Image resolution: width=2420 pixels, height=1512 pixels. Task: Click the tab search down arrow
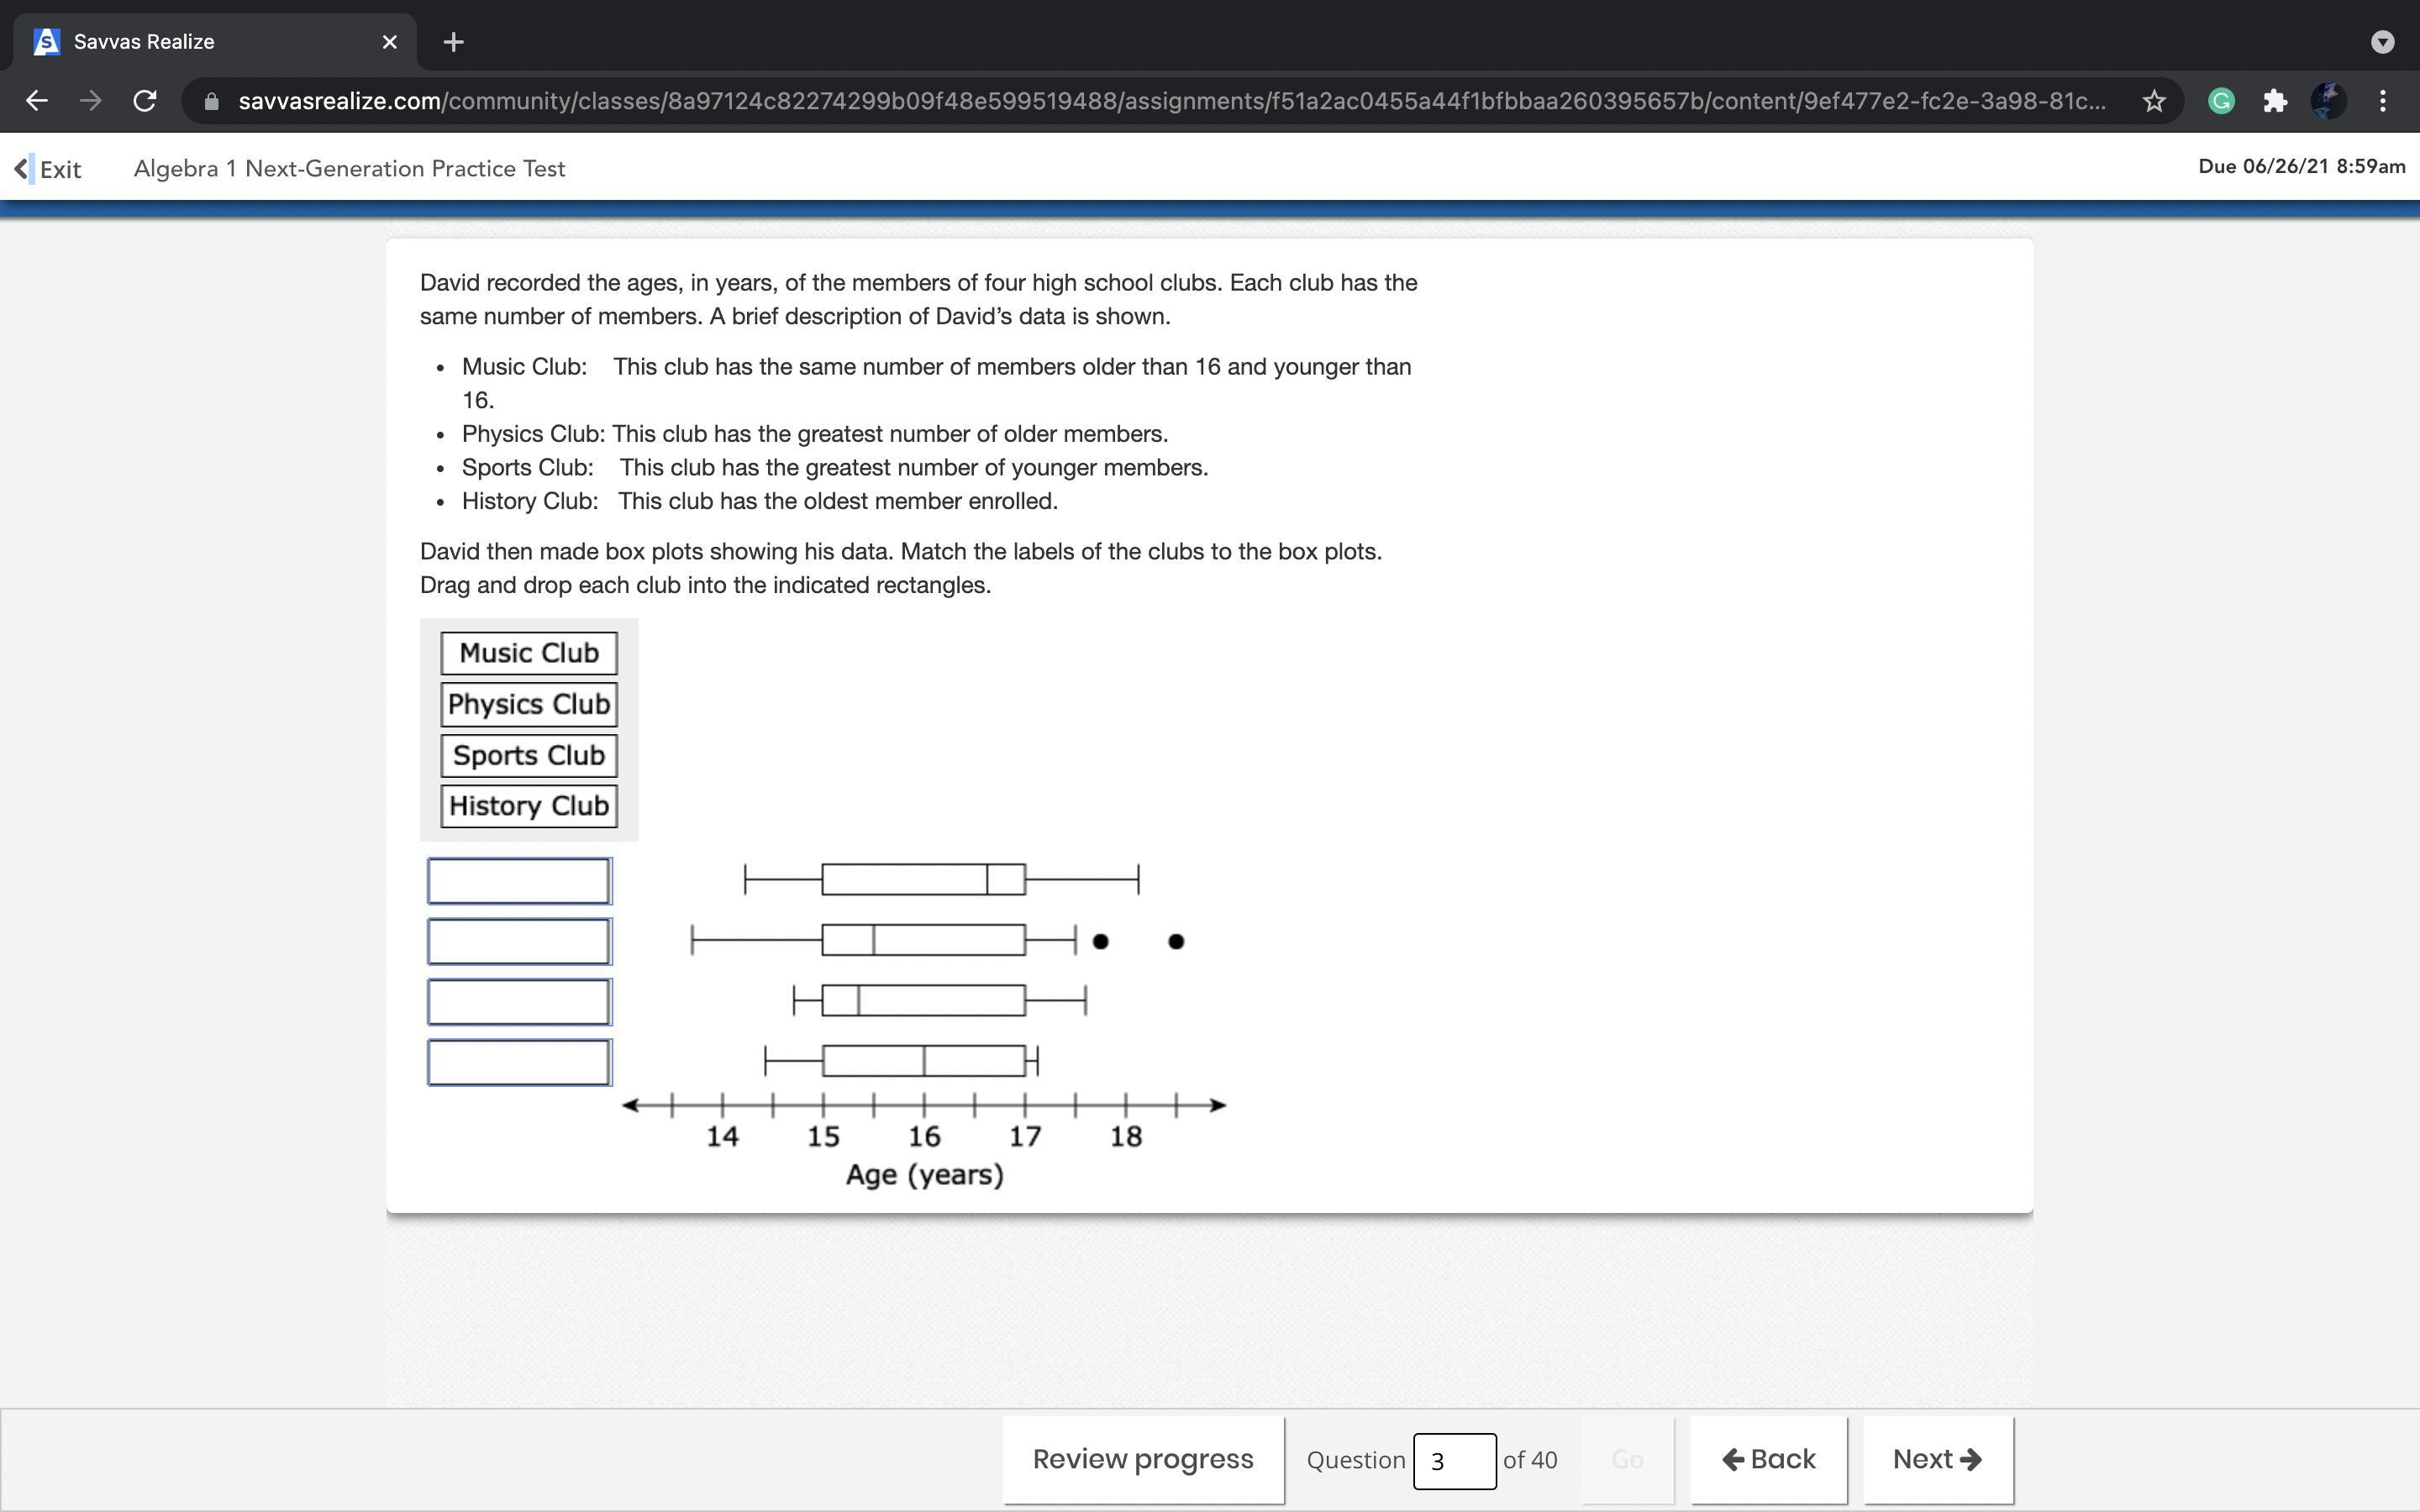[x=2383, y=42]
